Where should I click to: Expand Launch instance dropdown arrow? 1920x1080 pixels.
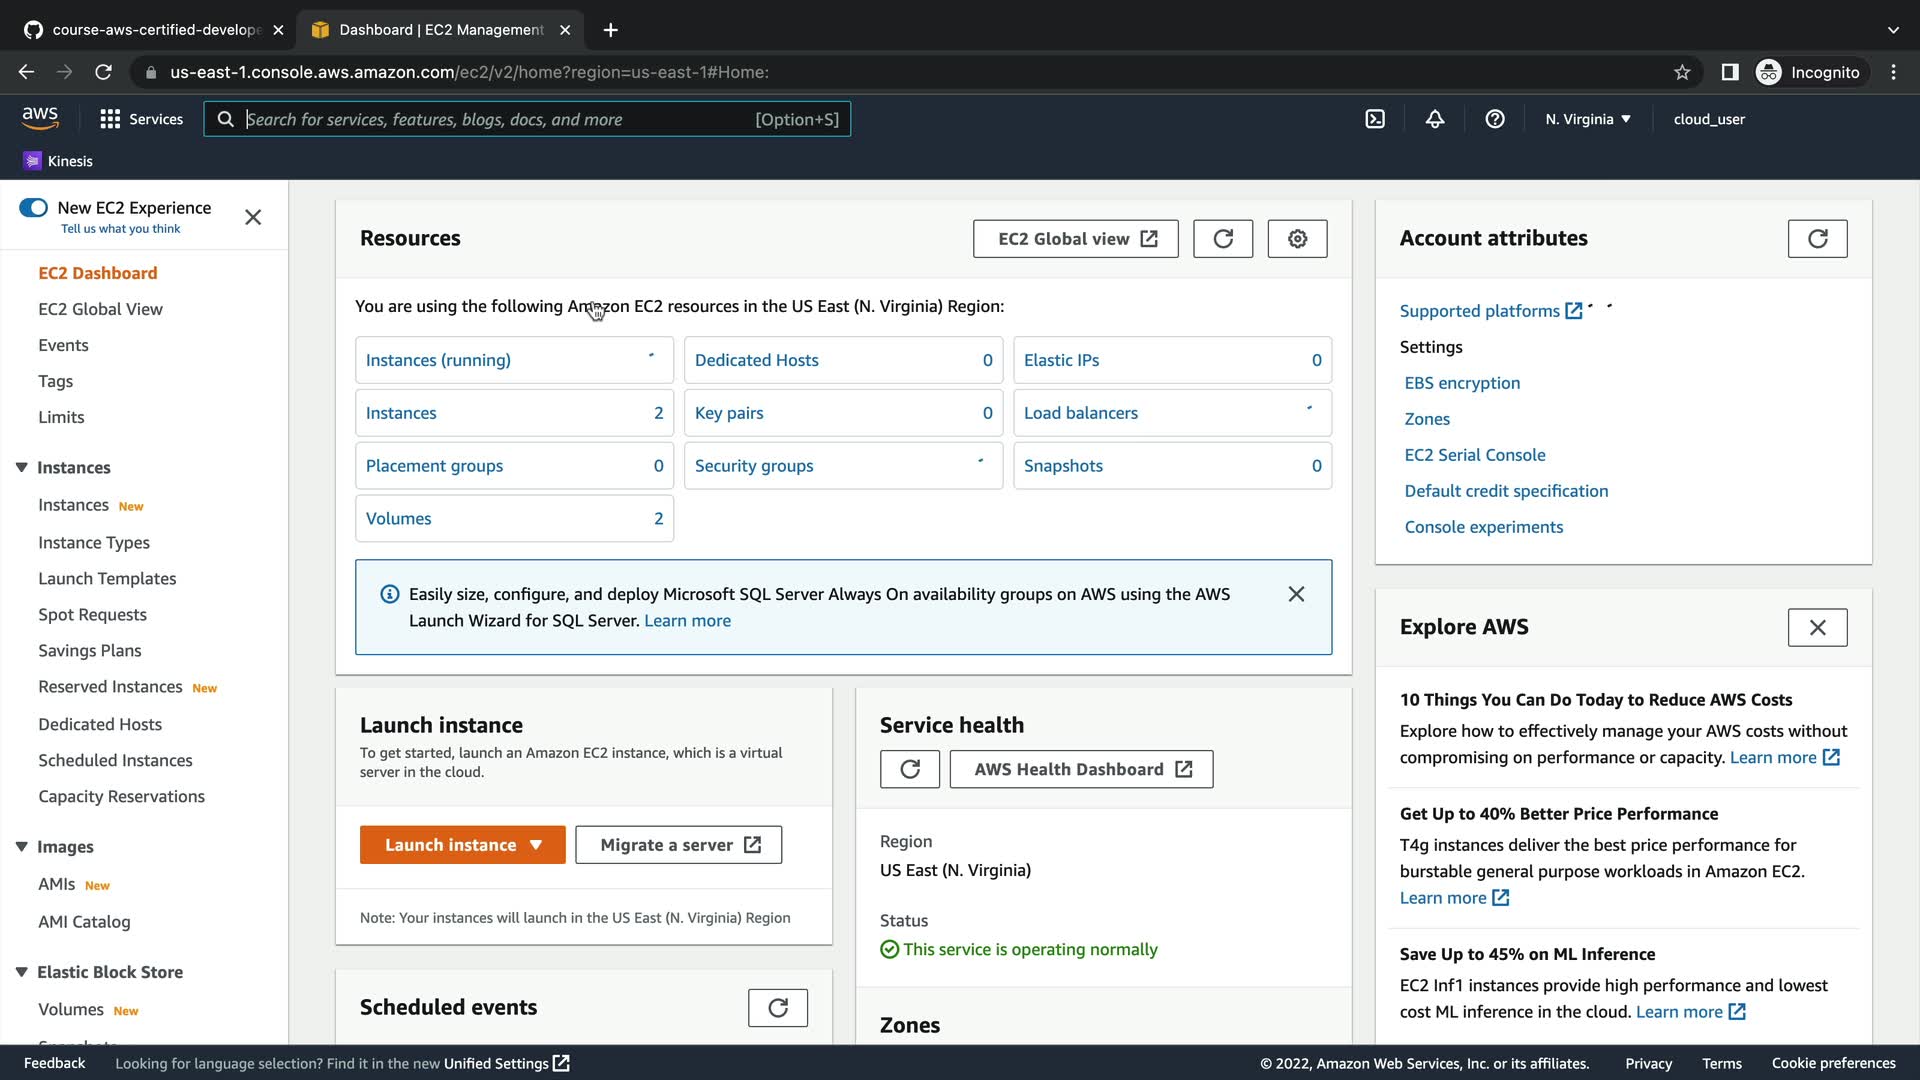(536, 845)
